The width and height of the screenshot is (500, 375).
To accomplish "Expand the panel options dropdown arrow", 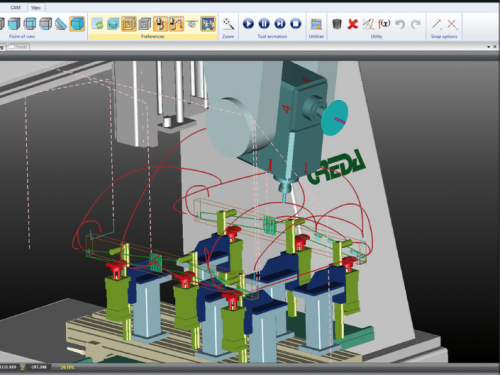I will [x=489, y=47].
